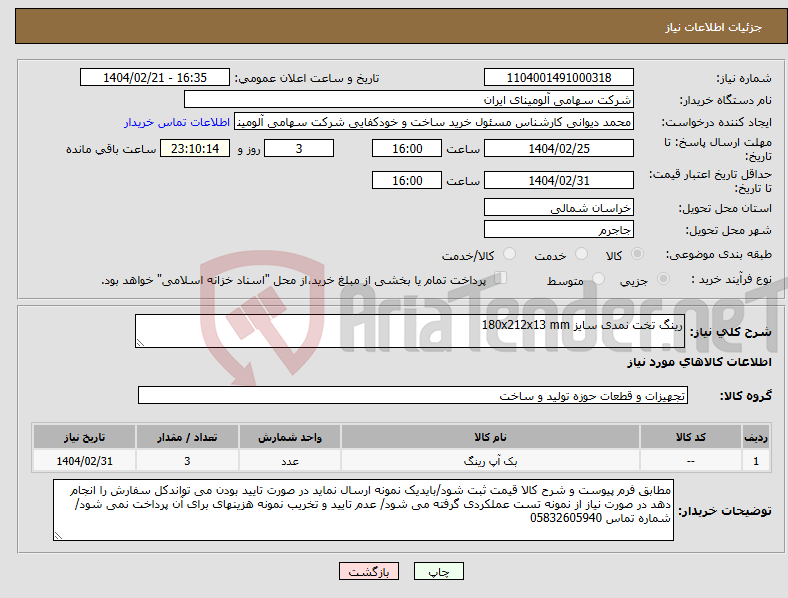This screenshot has height=598, width=788.
Task: Toggle the Islamic treasury payment checkbox
Action: 501,278
